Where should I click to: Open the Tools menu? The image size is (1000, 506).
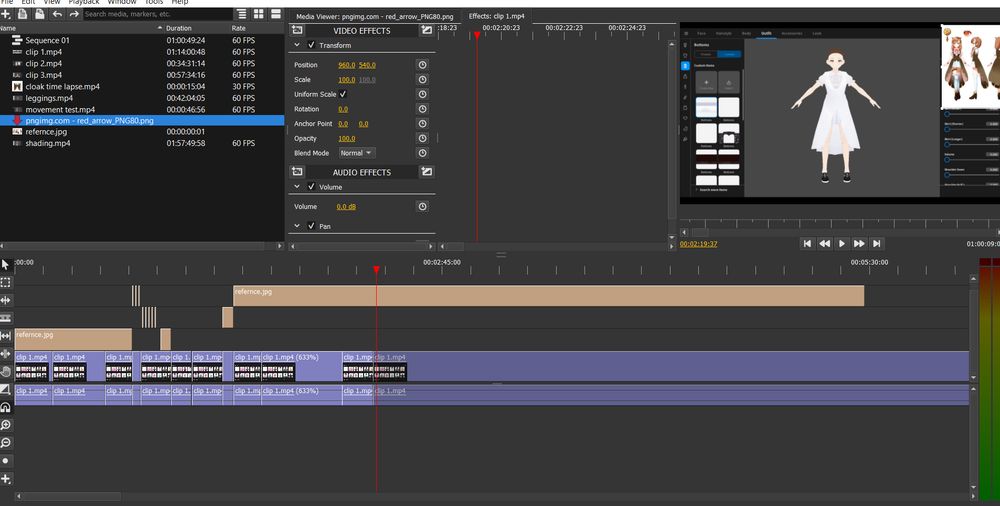[x=153, y=3]
